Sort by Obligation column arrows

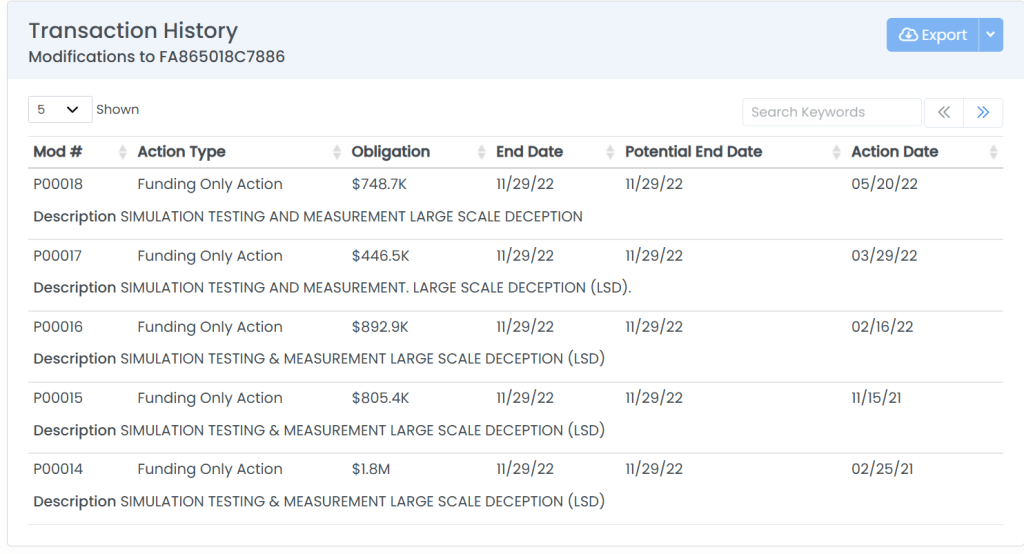click(482, 152)
